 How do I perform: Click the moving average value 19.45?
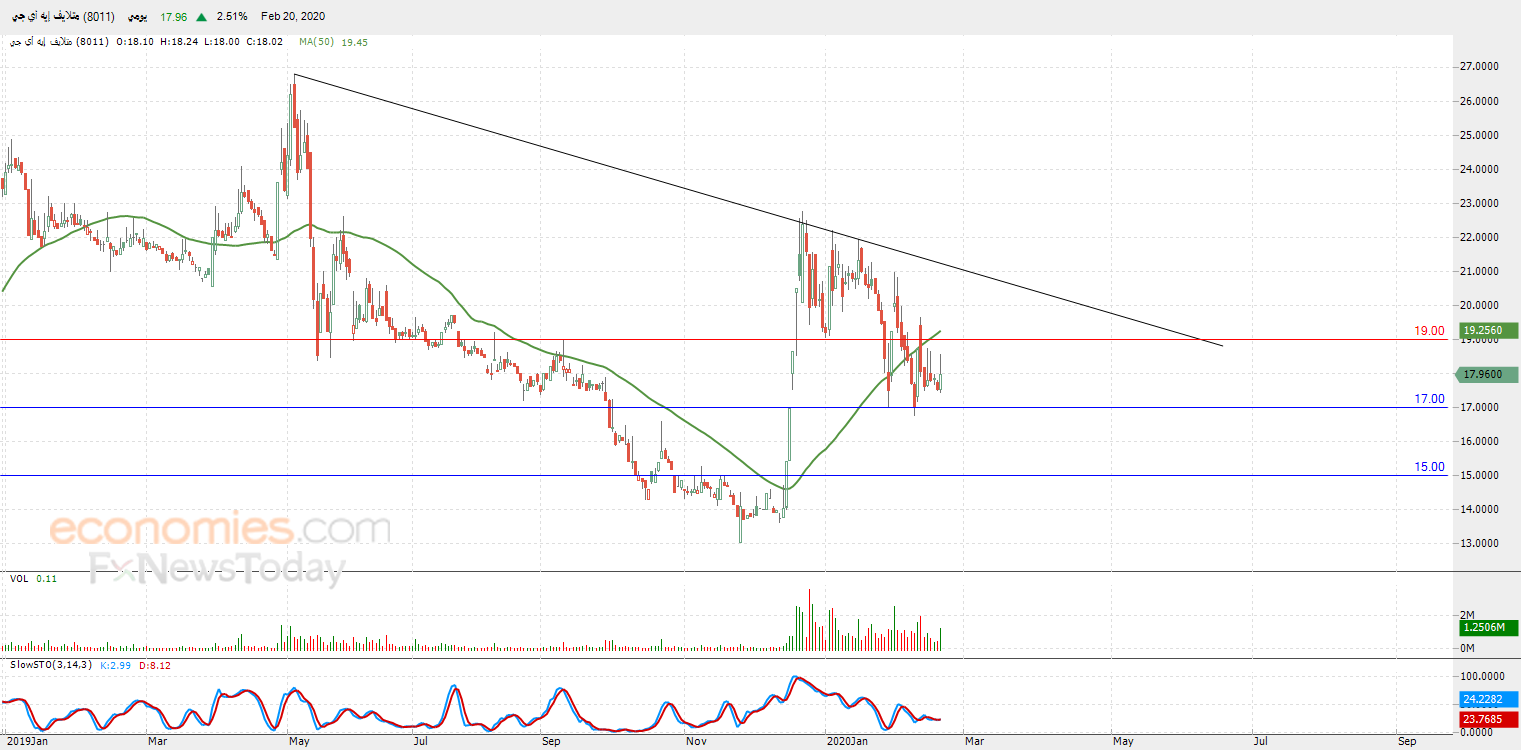(354, 43)
